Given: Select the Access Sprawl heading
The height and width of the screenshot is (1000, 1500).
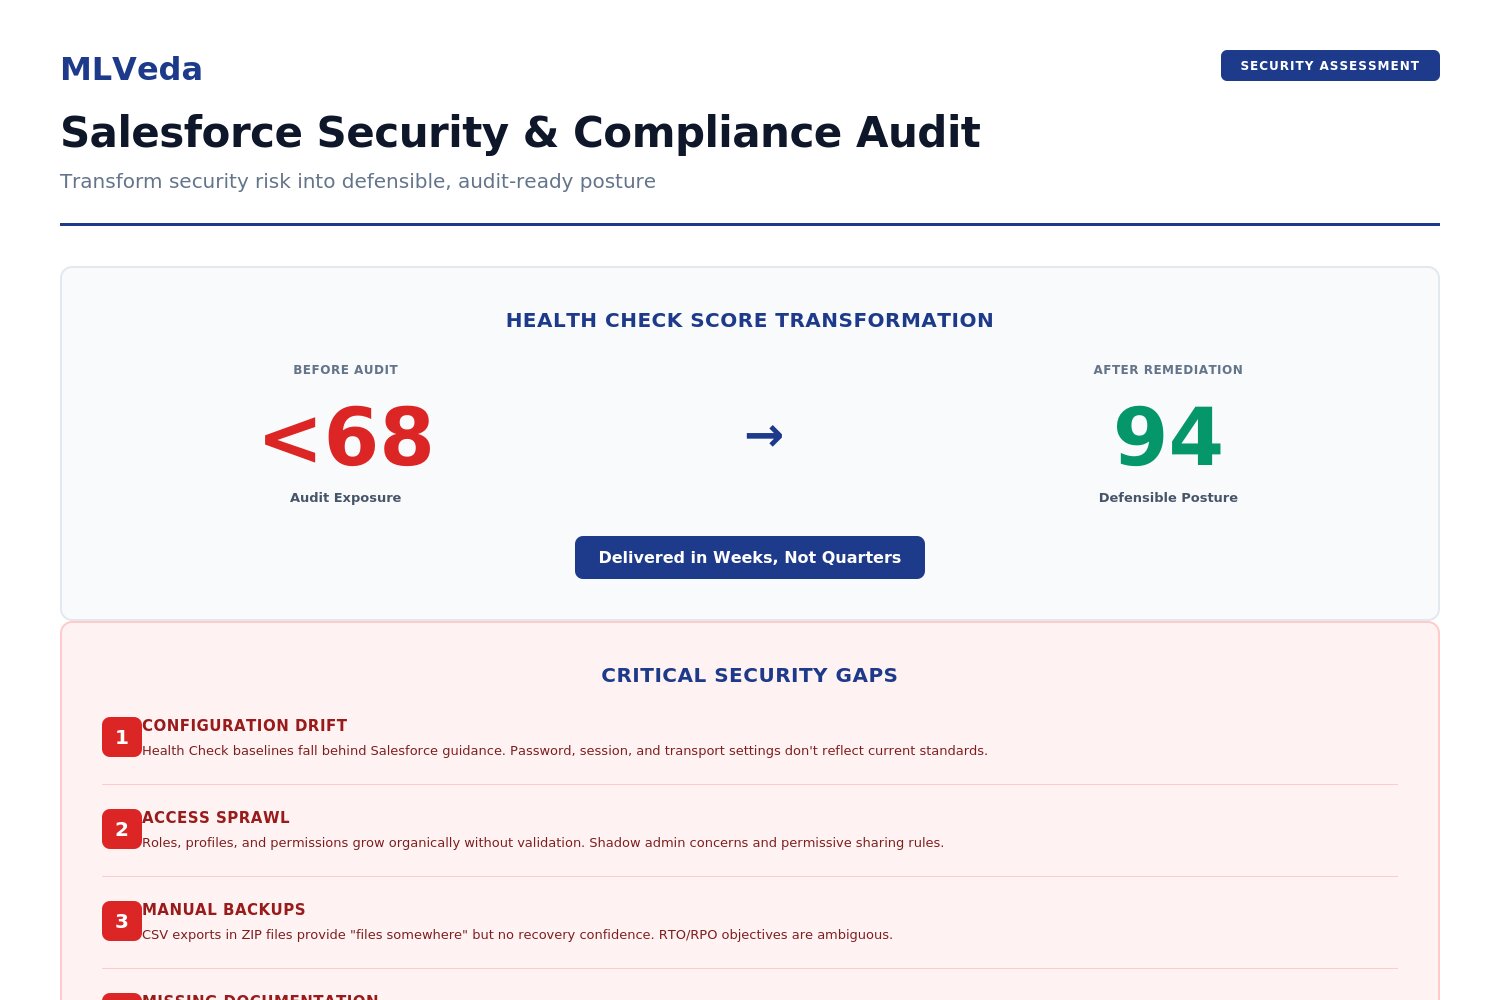Looking at the screenshot, I should pos(215,818).
